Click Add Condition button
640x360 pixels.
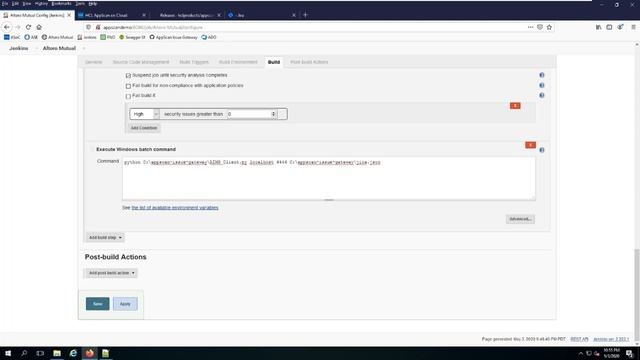[144, 128]
